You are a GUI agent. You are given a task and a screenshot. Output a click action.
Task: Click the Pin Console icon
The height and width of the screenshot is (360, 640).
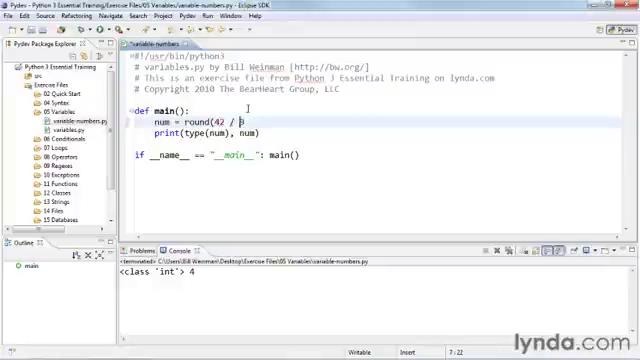point(574,251)
